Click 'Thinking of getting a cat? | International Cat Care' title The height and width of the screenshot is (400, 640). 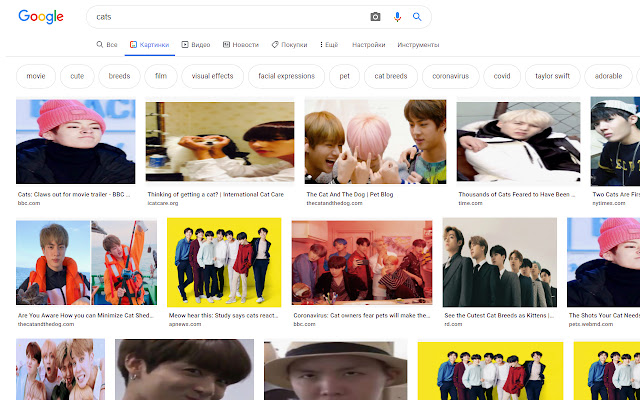pyautogui.click(x=216, y=195)
